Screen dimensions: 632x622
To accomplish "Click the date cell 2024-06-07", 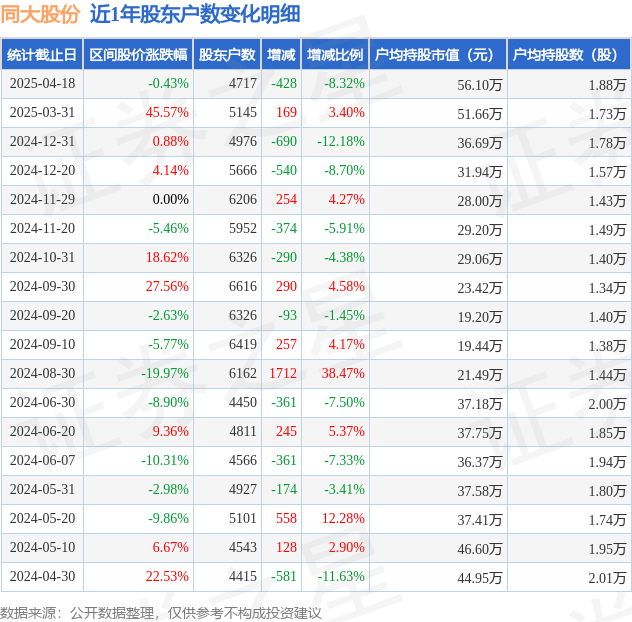I will click(x=42, y=461).
